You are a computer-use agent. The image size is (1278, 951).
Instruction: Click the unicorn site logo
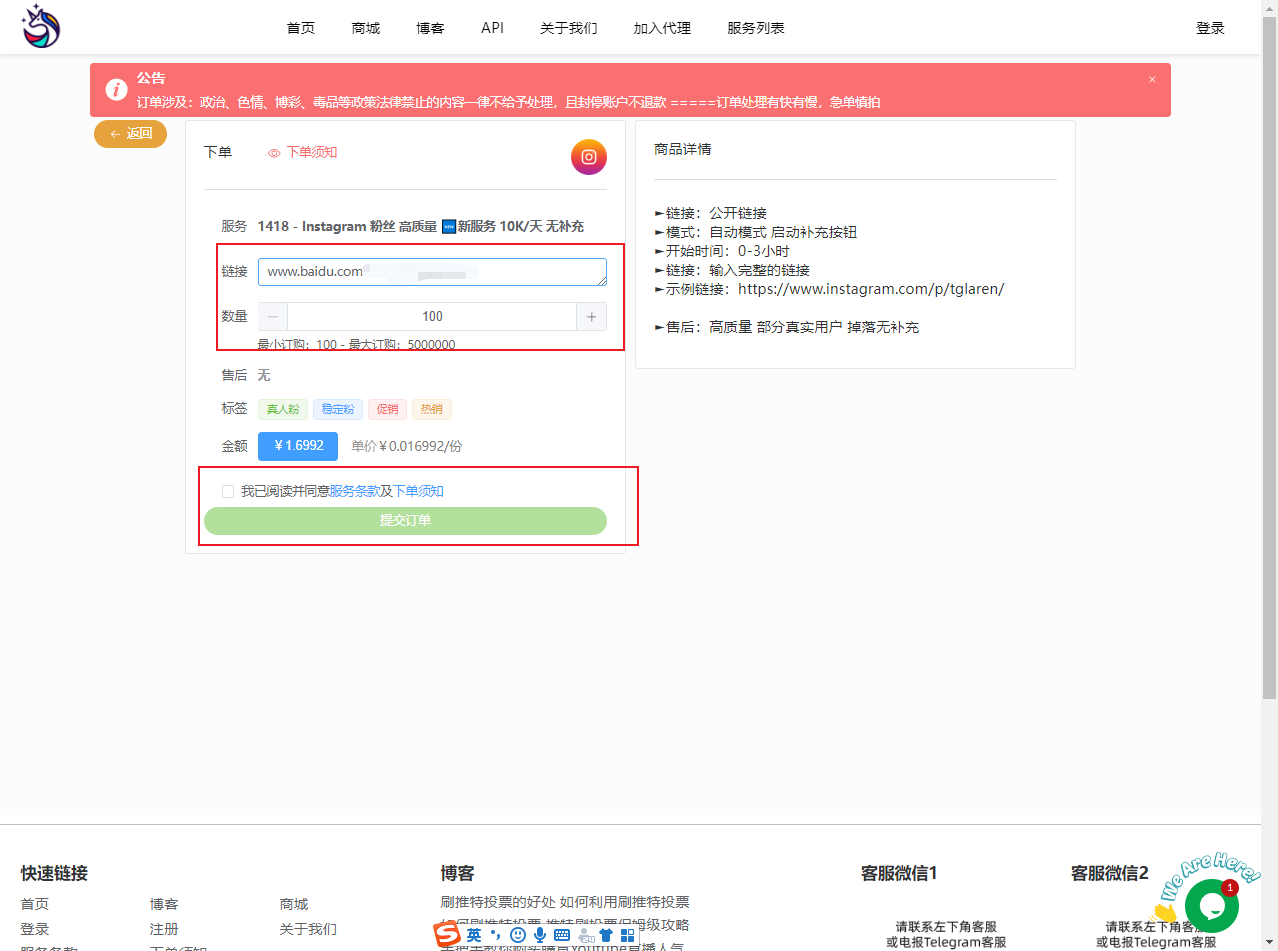pos(42,26)
